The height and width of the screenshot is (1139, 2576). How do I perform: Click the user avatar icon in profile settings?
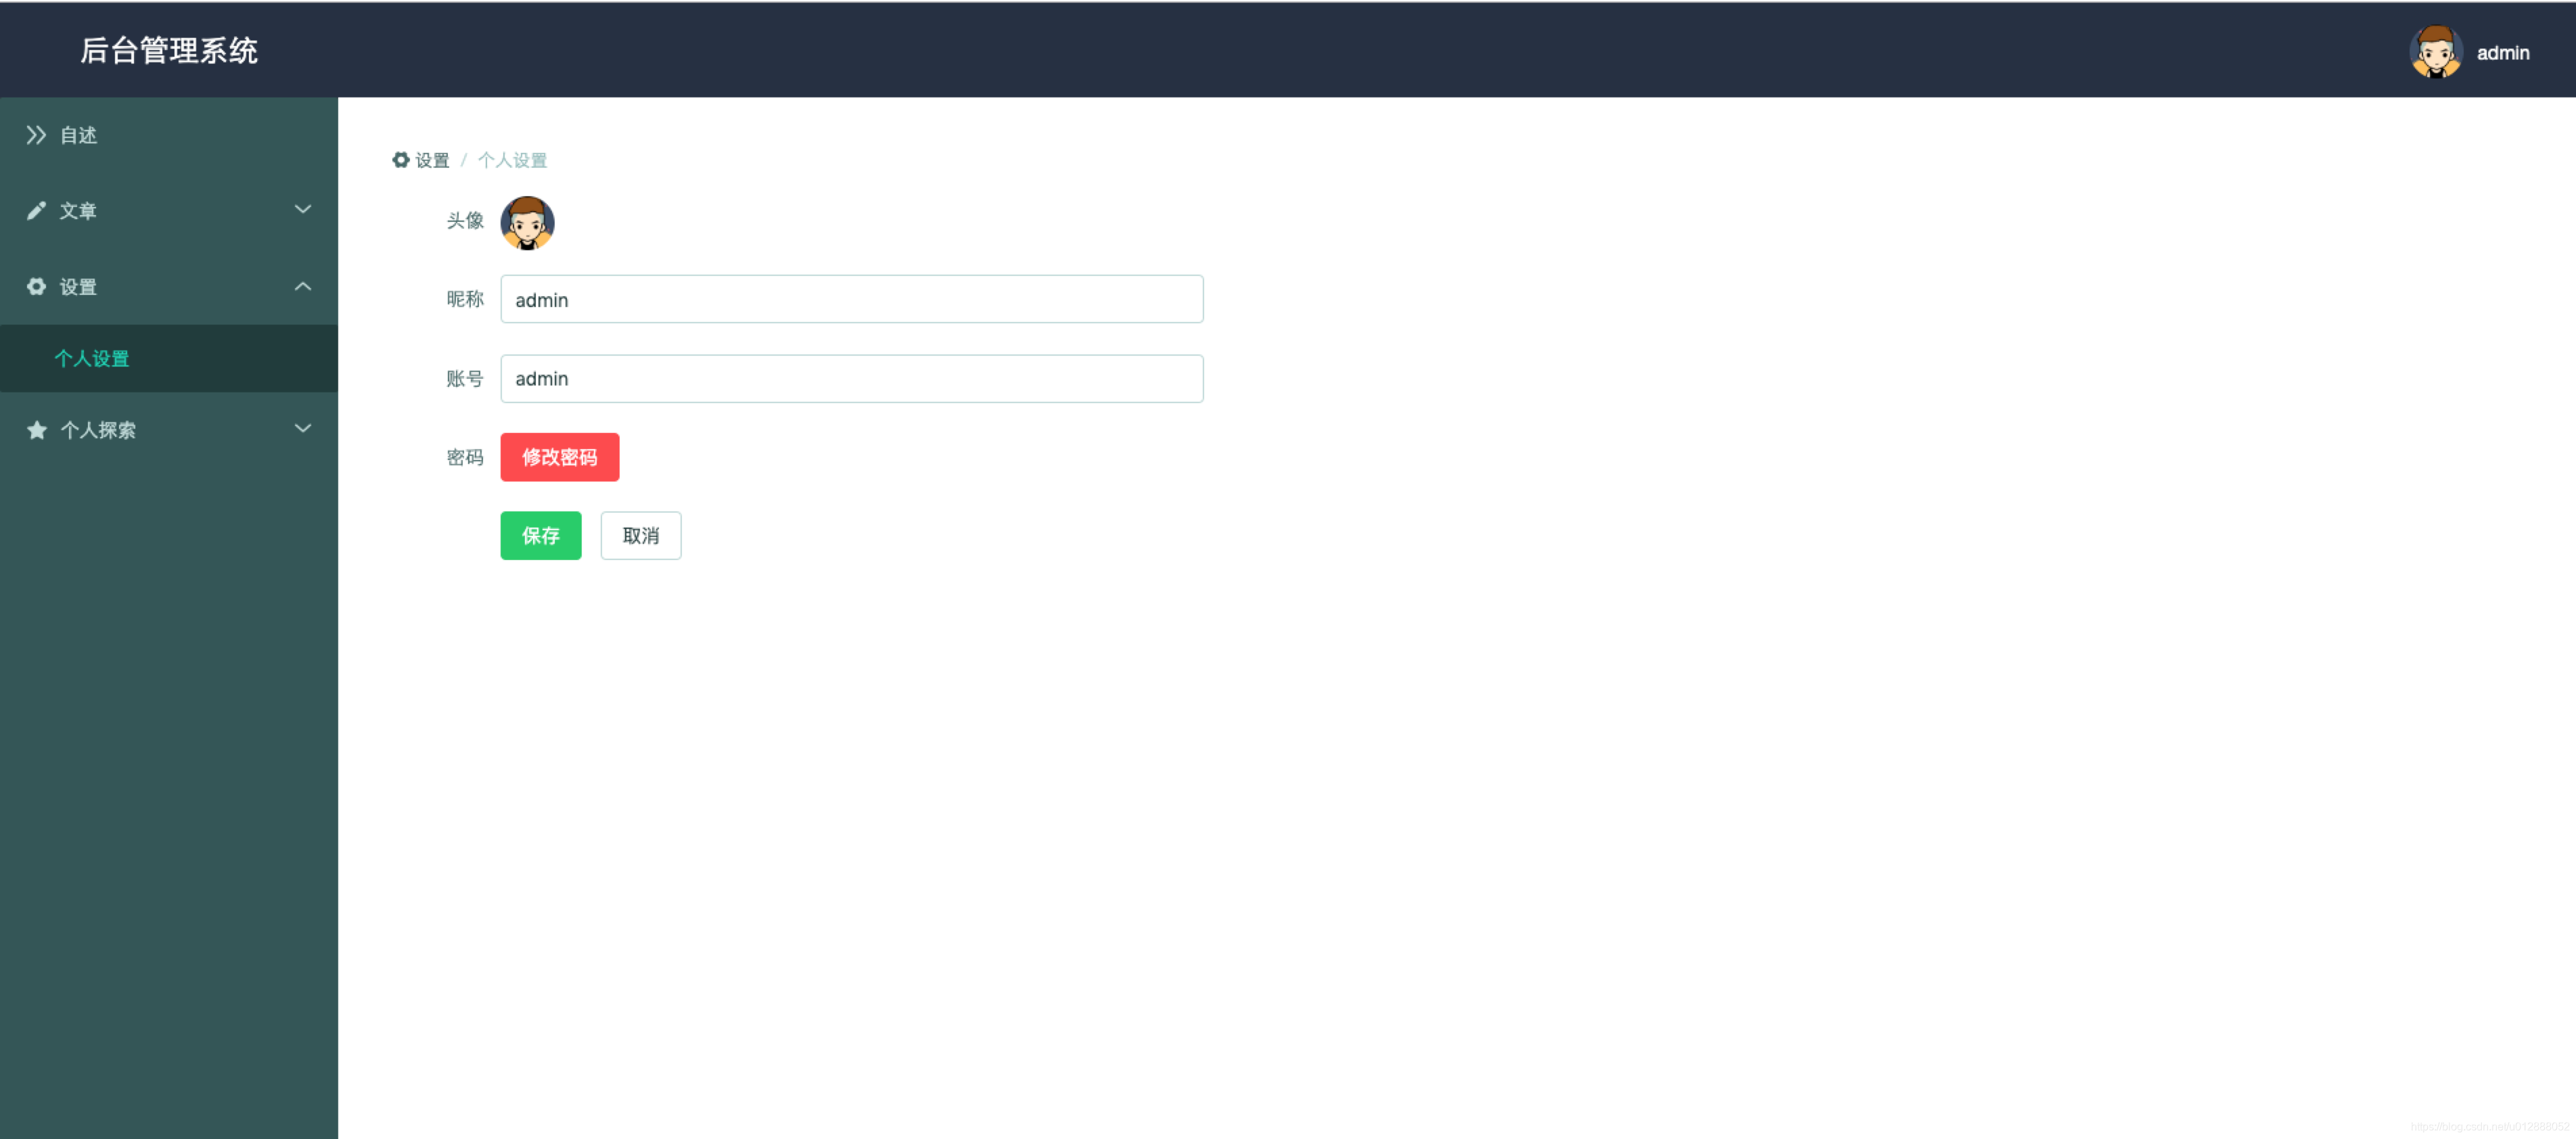pyautogui.click(x=529, y=220)
